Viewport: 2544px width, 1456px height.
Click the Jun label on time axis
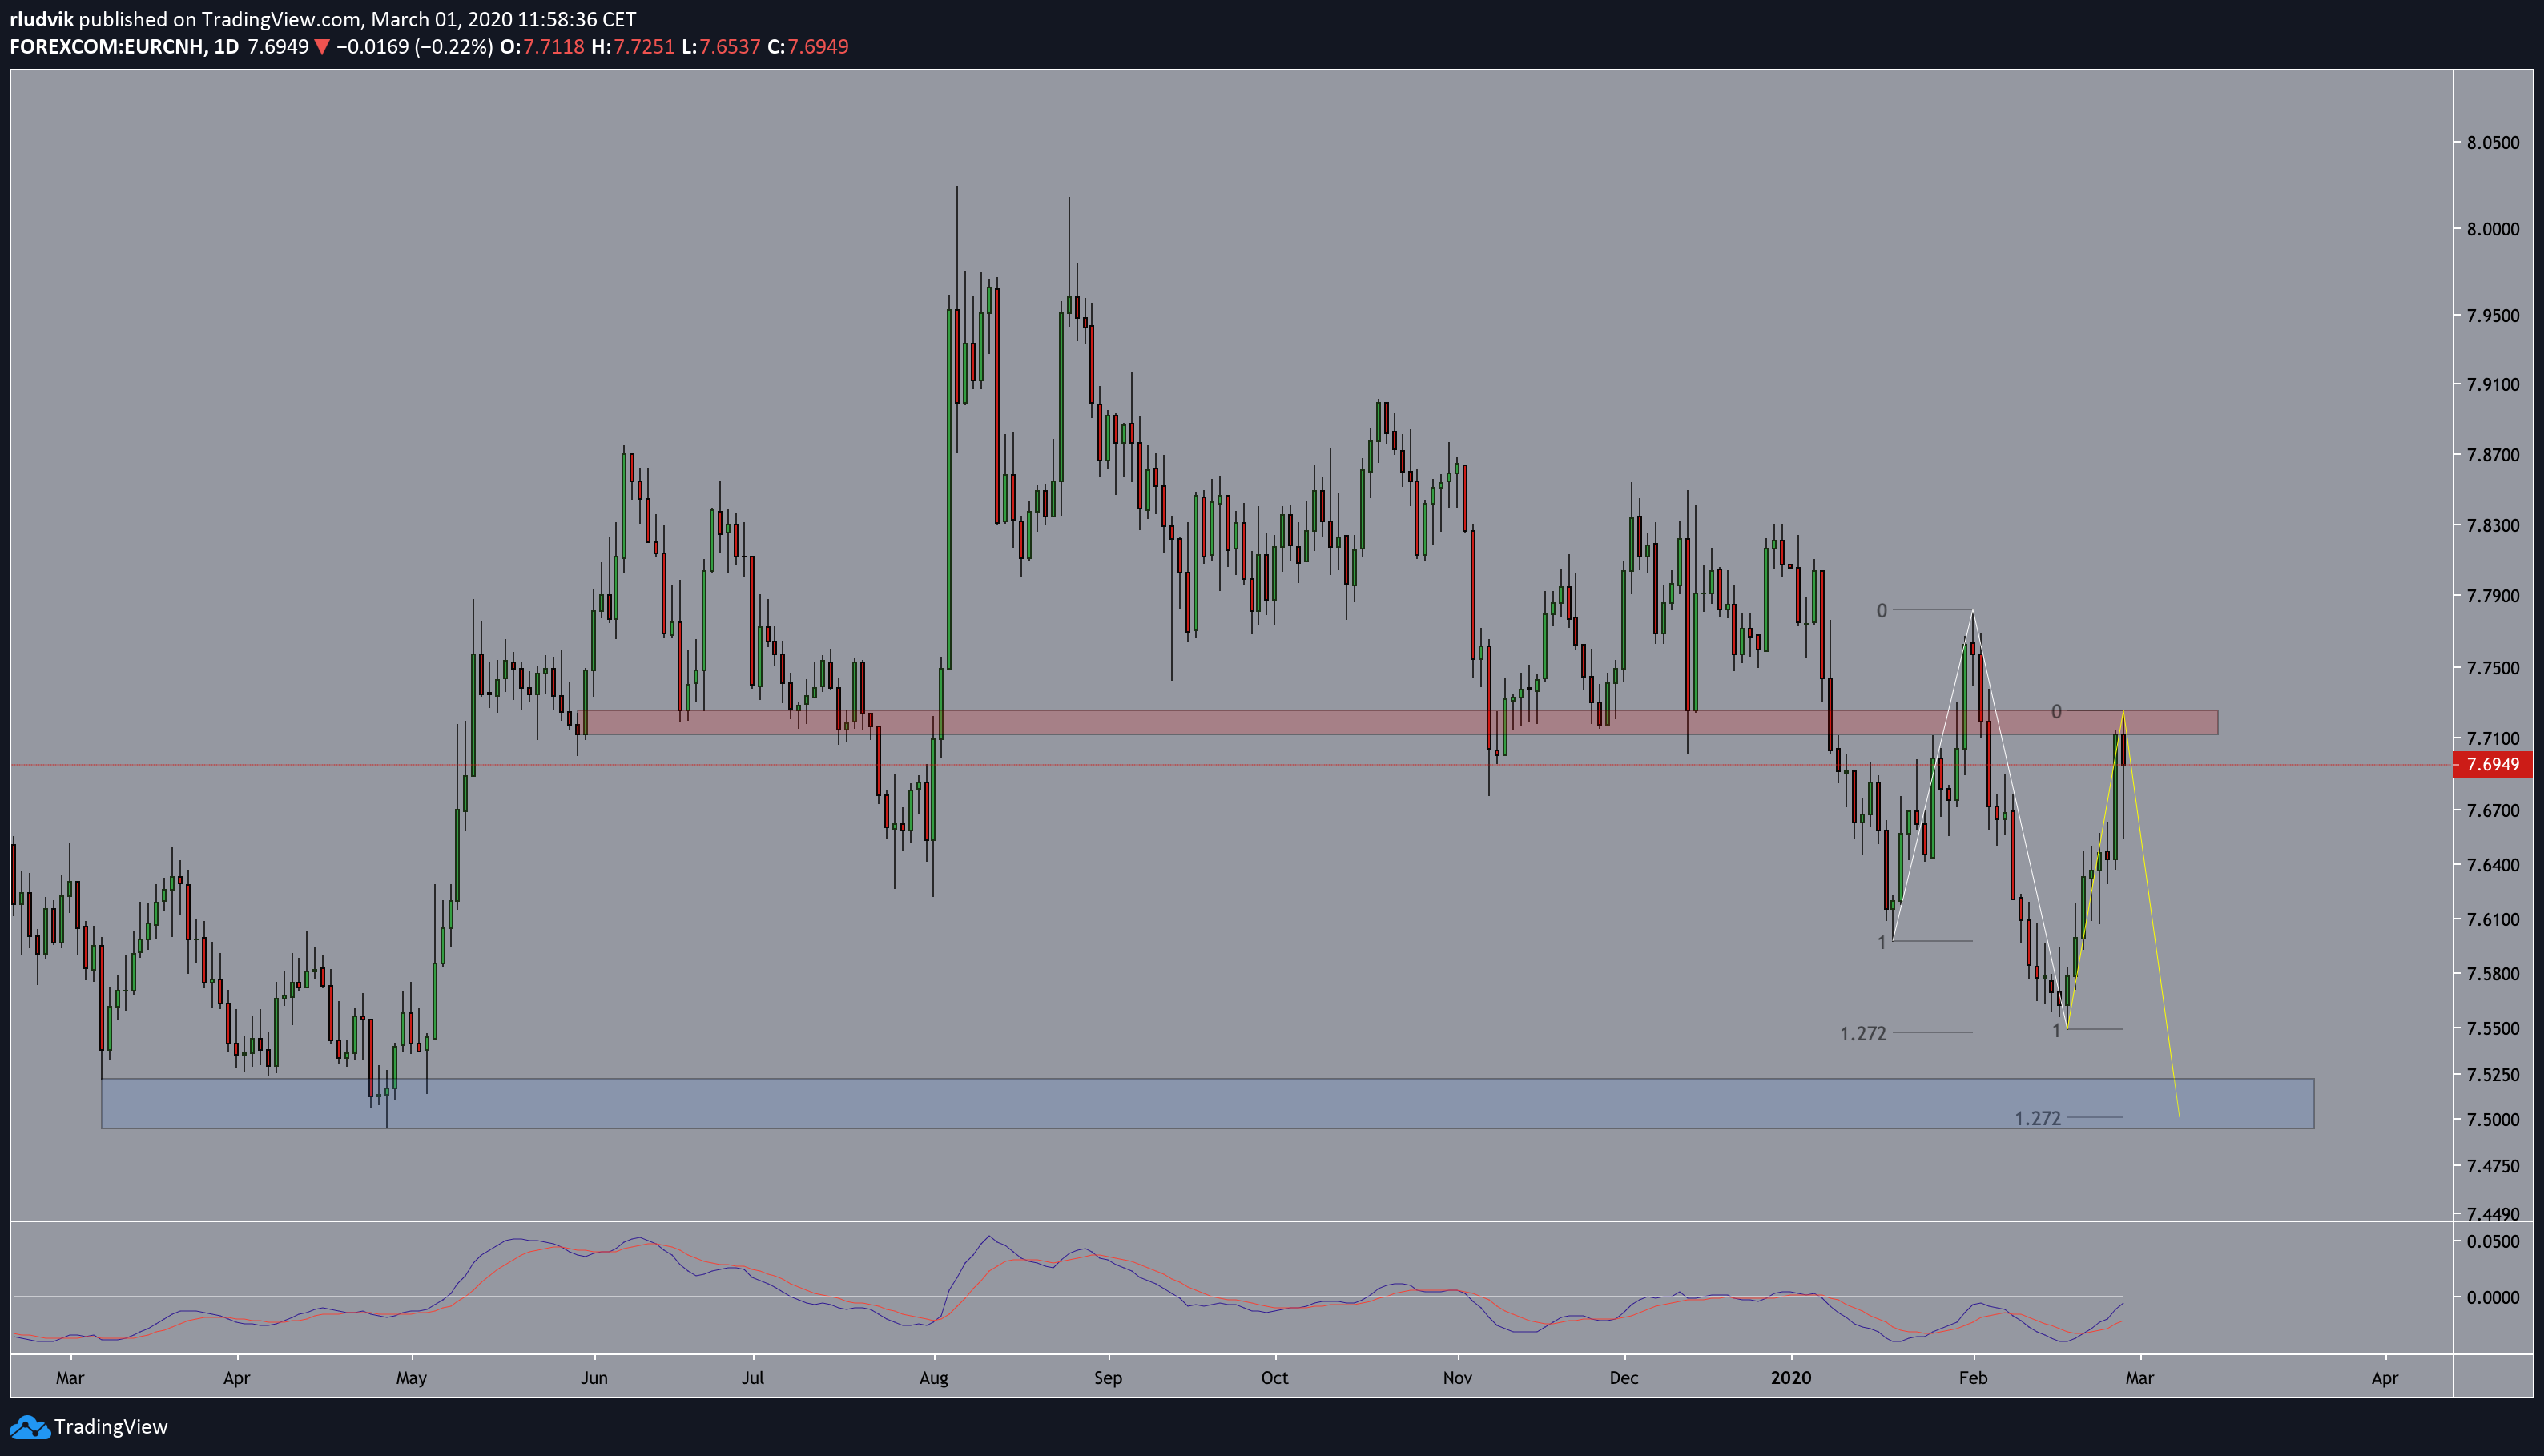[x=594, y=1378]
